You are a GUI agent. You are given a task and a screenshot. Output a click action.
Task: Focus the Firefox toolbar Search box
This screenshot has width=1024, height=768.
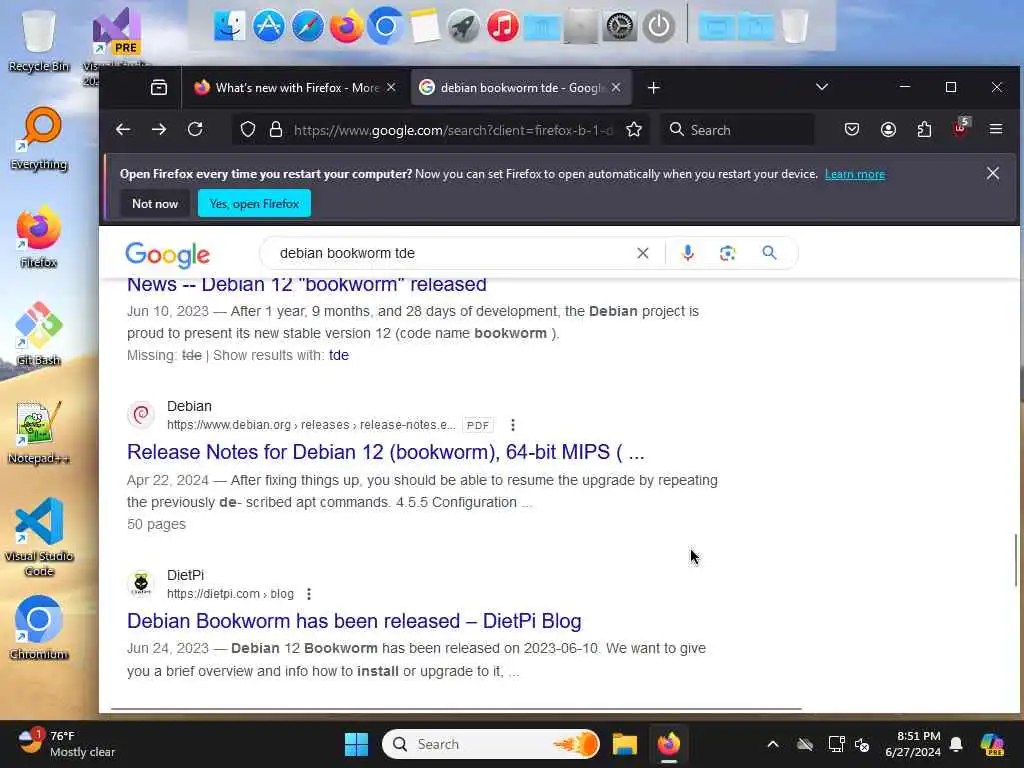point(738,130)
